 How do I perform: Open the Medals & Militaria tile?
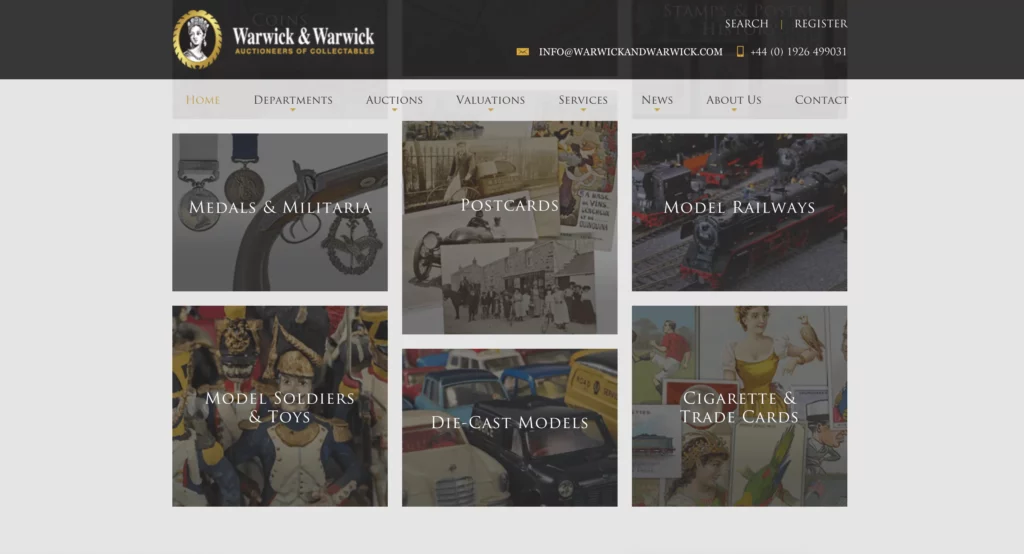point(280,212)
